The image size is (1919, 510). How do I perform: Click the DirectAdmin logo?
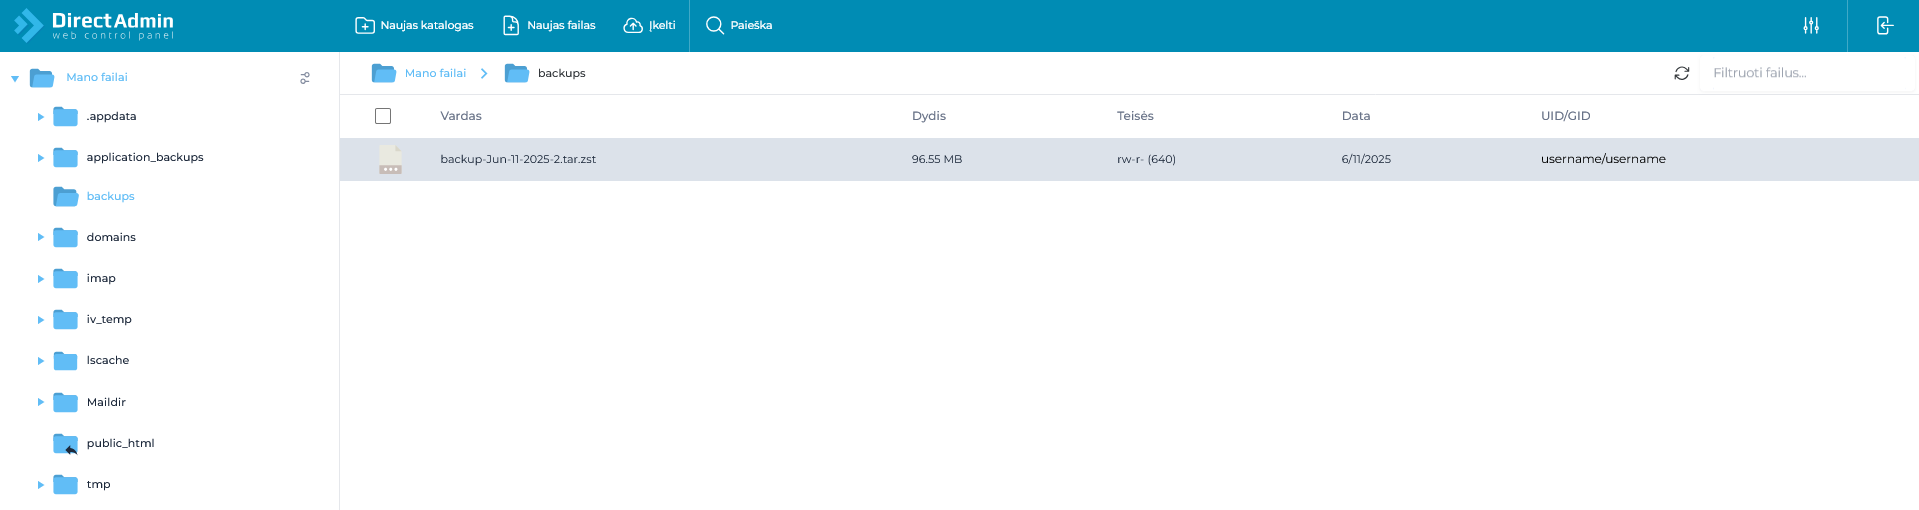pyautogui.click(x=93, y=25)
